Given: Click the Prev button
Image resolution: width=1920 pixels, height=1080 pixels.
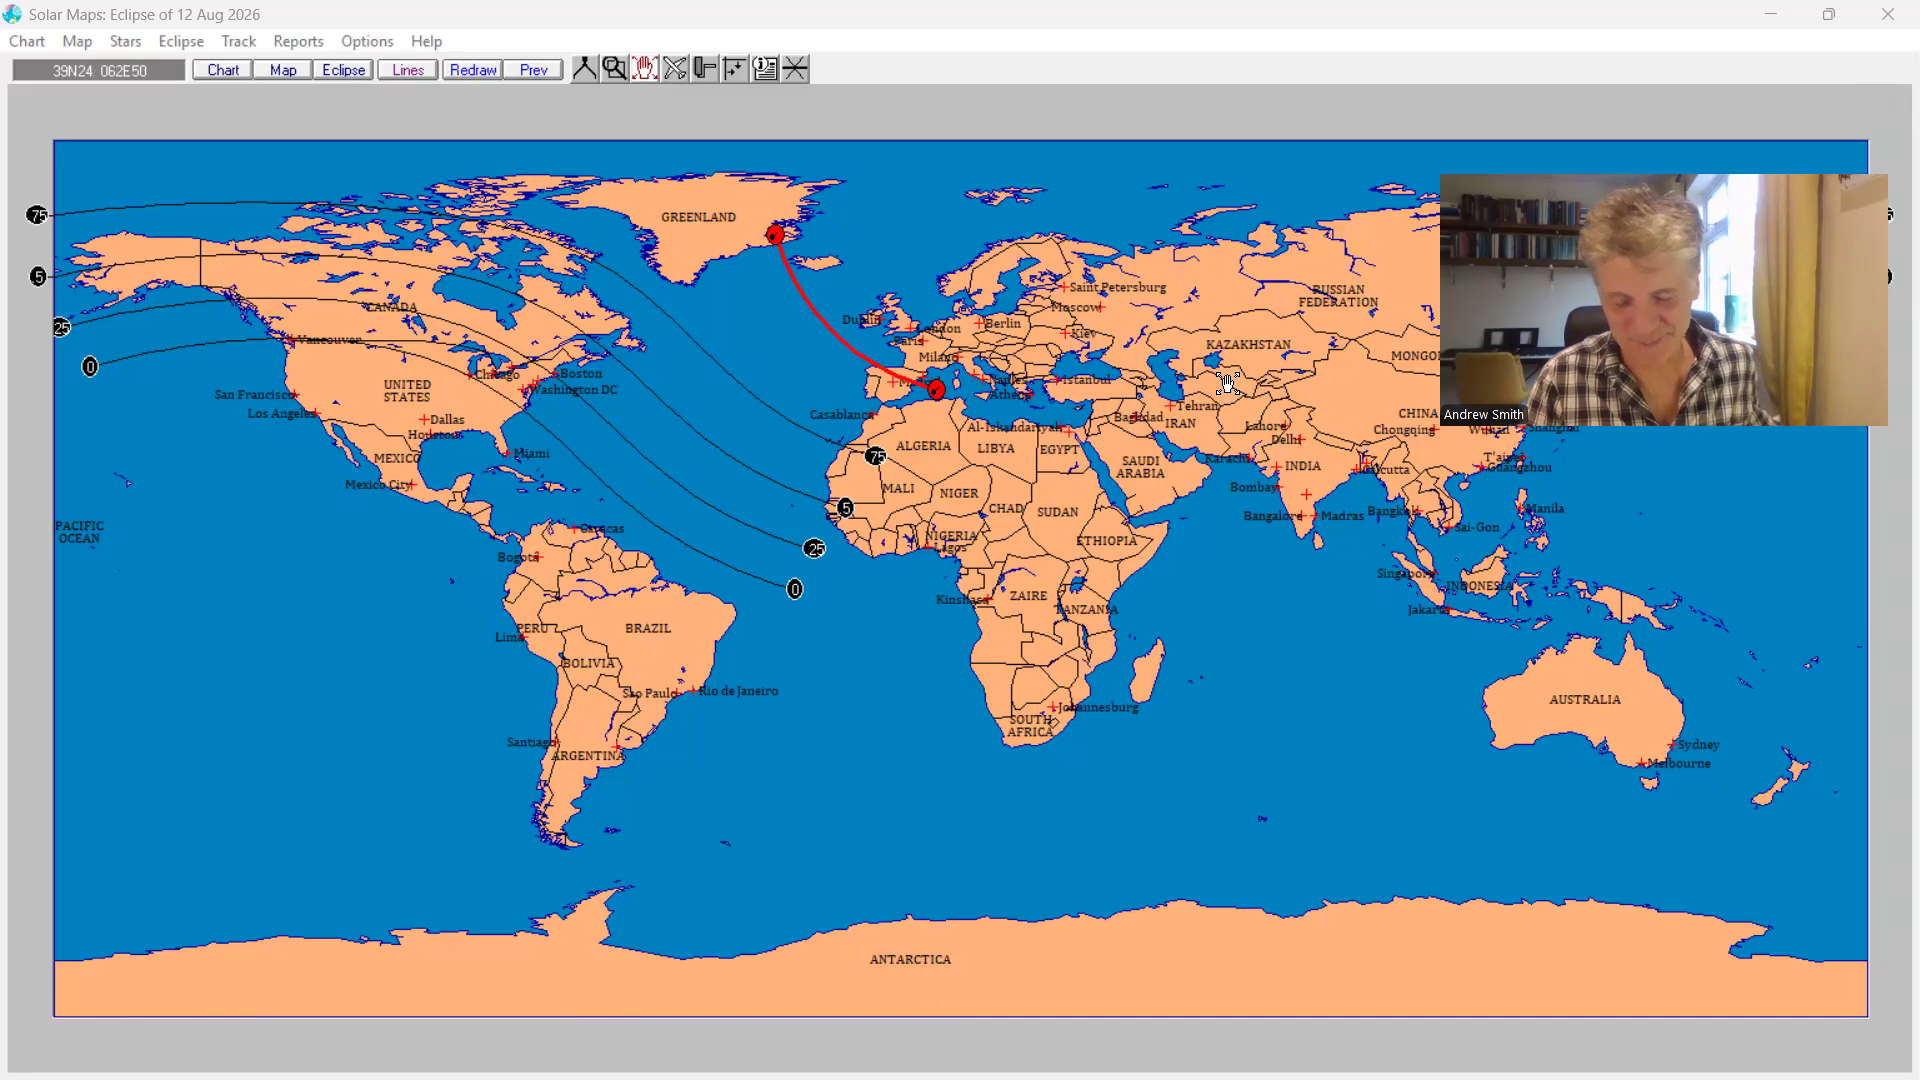Looking at the screenshot, I should 533,70.
